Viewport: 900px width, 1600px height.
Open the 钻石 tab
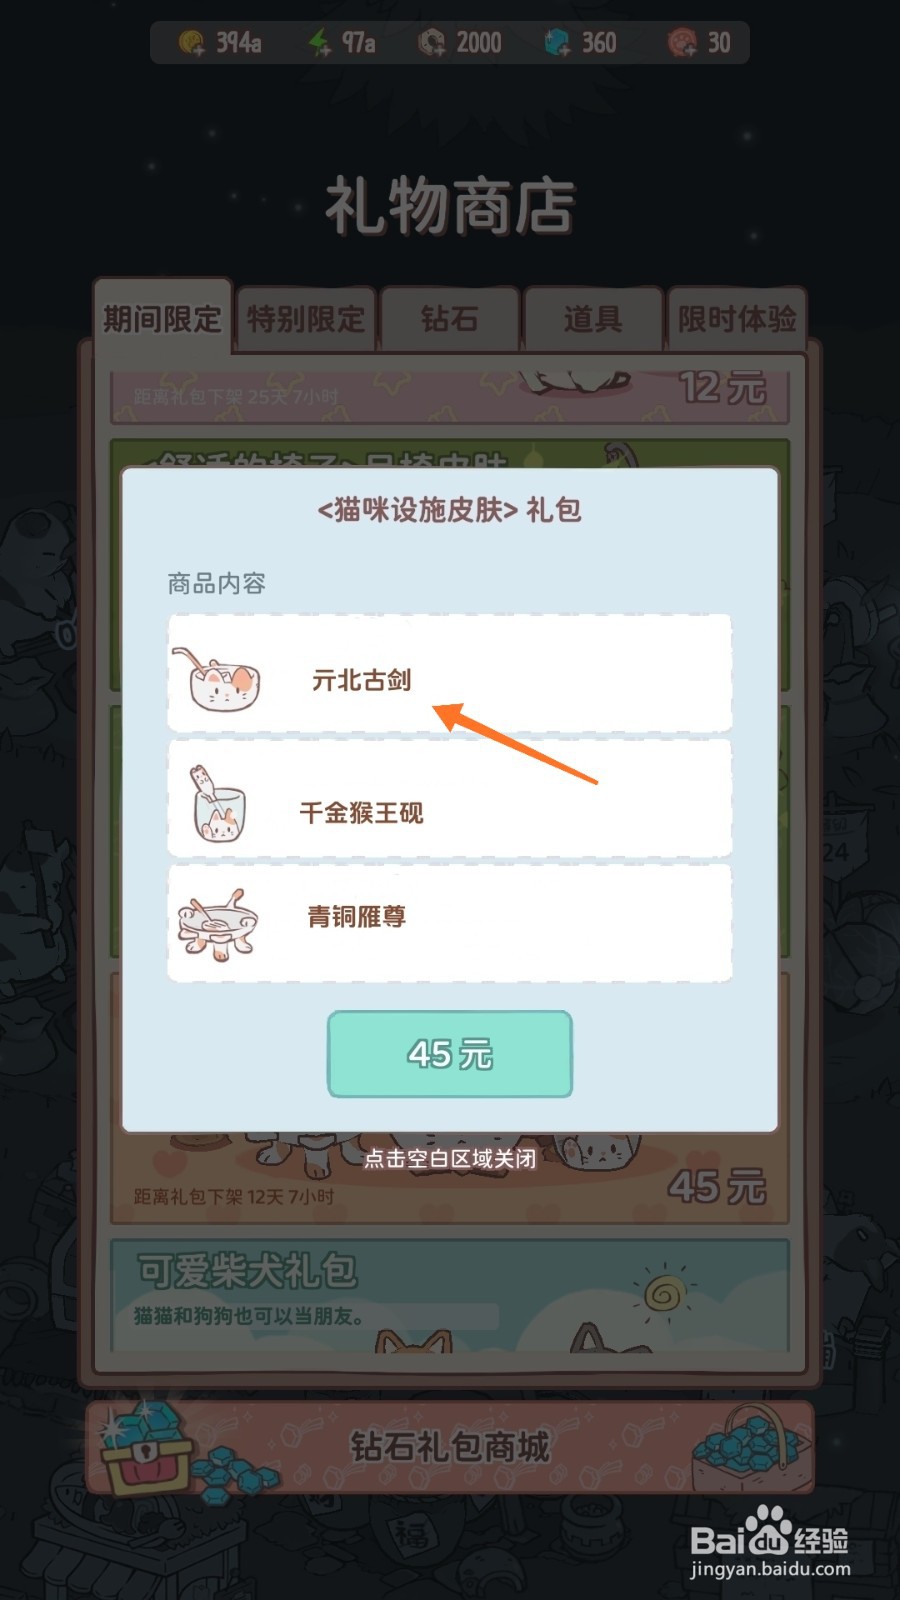tap(449, 319)
